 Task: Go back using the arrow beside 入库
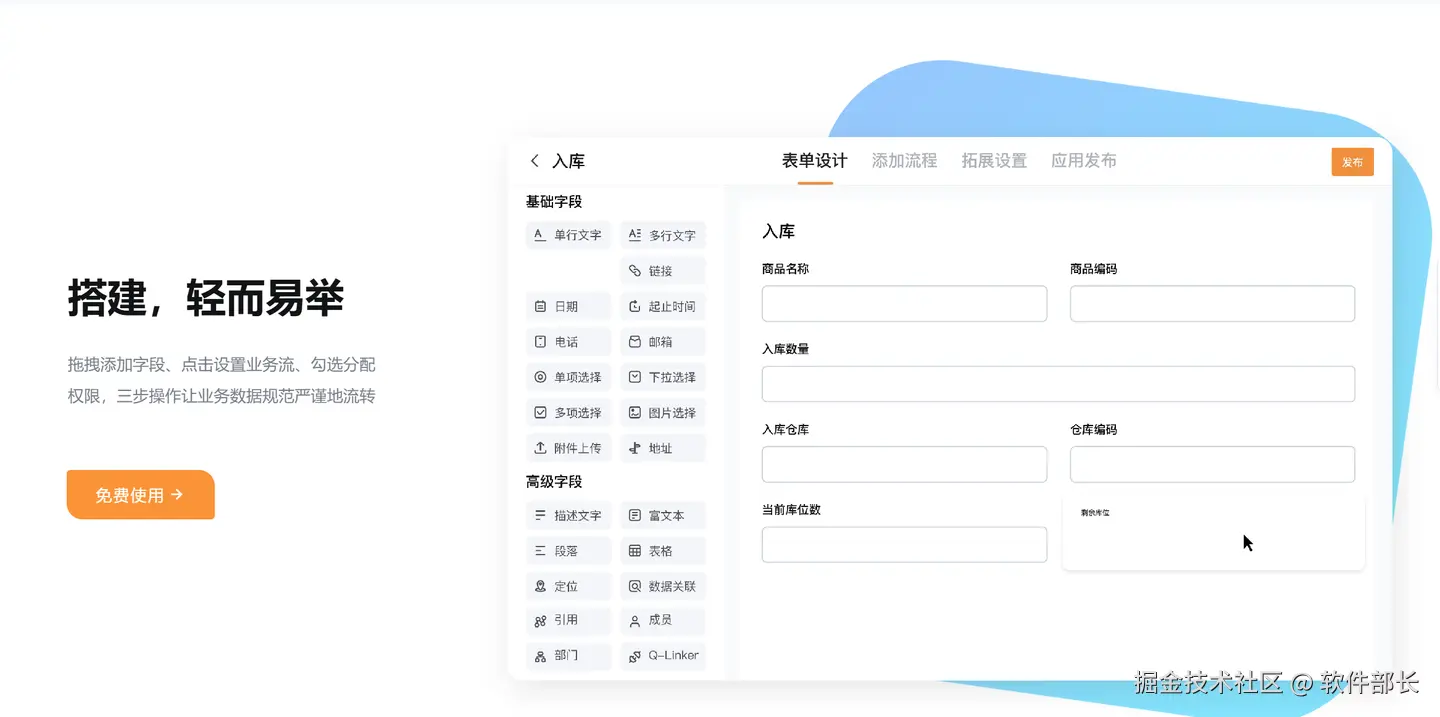535,161
